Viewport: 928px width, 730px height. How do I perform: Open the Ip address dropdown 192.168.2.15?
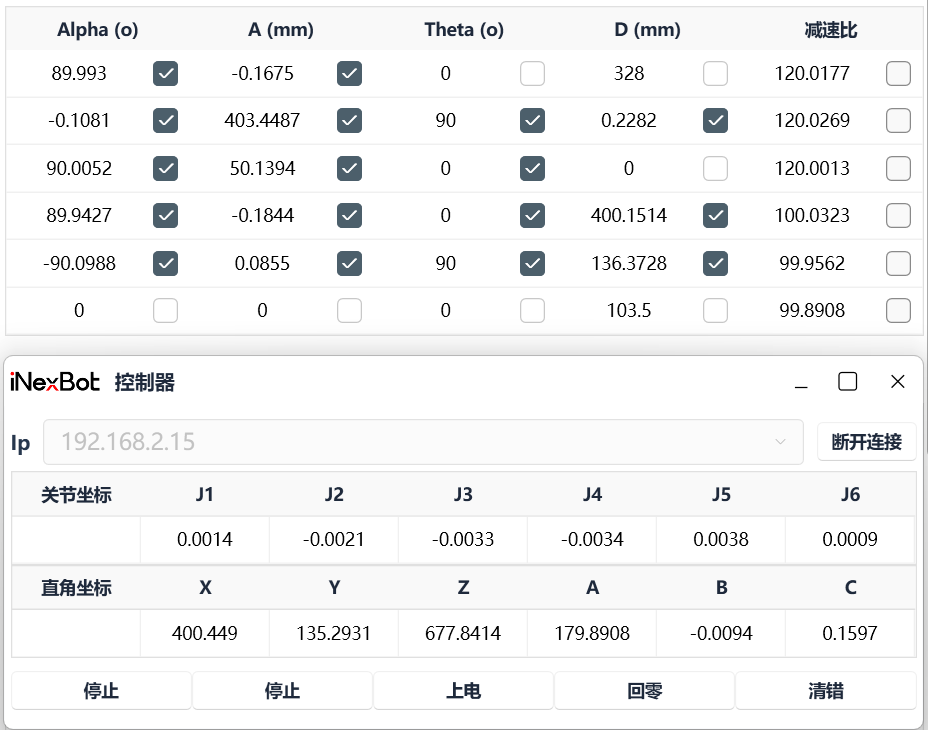423,442
